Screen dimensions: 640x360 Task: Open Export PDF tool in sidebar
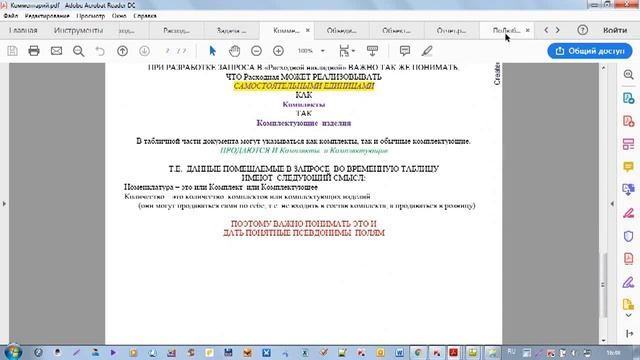[x=629, y=98]
